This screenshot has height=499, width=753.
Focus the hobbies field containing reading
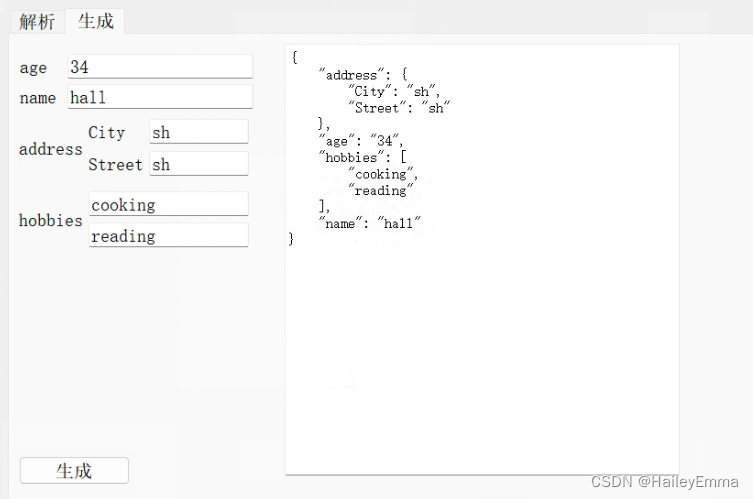coord(169,235)
